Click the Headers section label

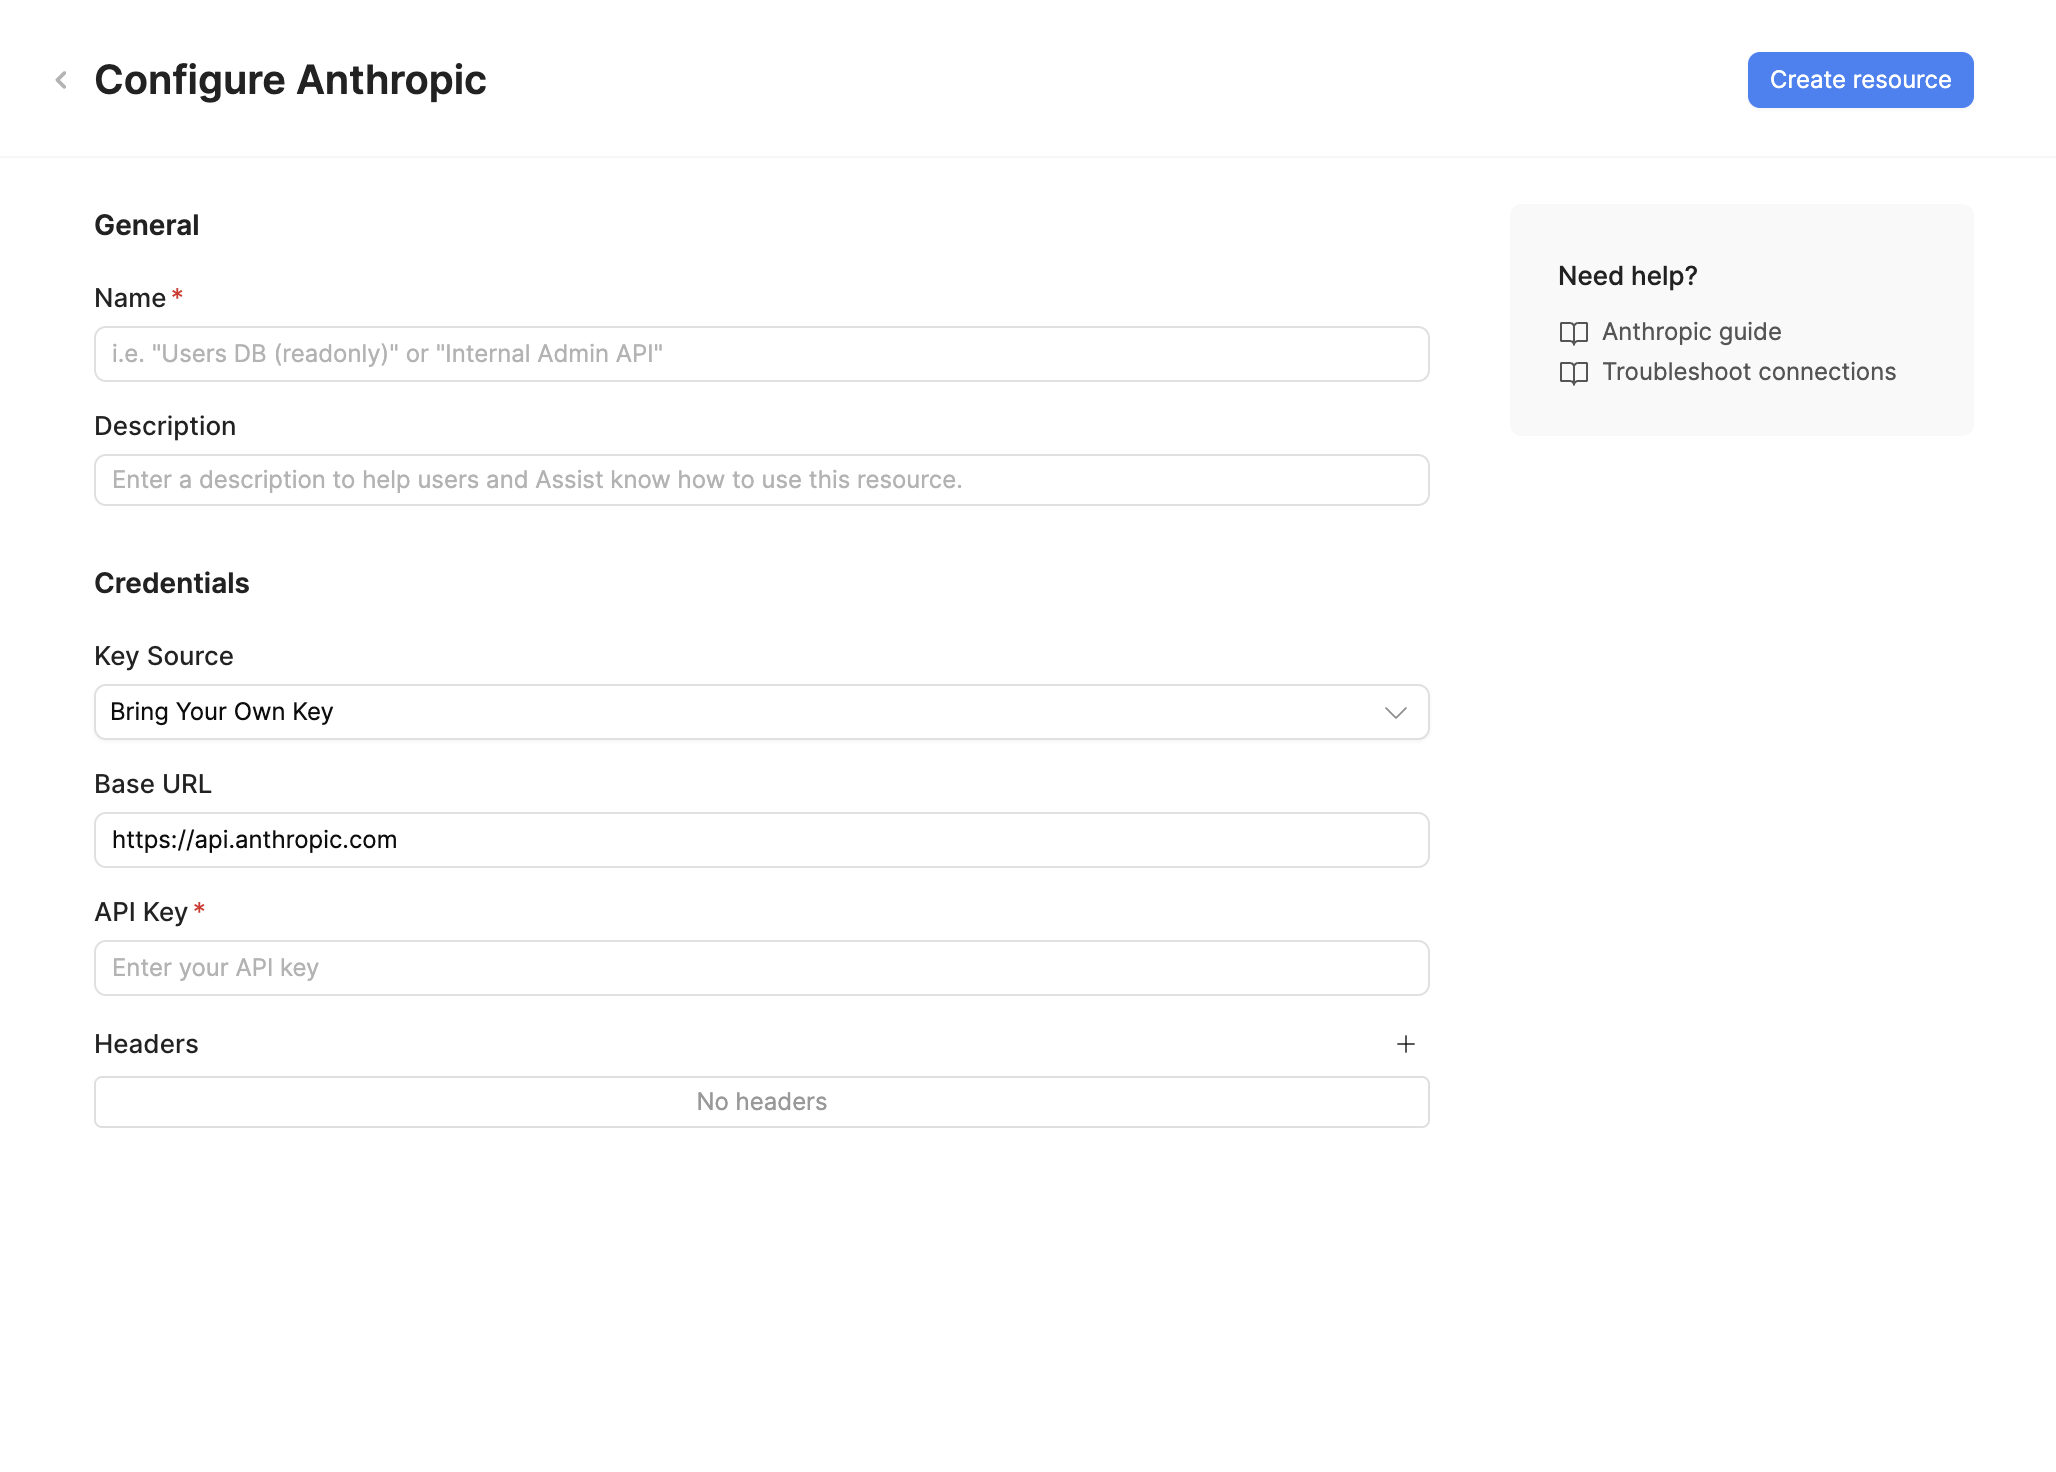click(146, 1043)
